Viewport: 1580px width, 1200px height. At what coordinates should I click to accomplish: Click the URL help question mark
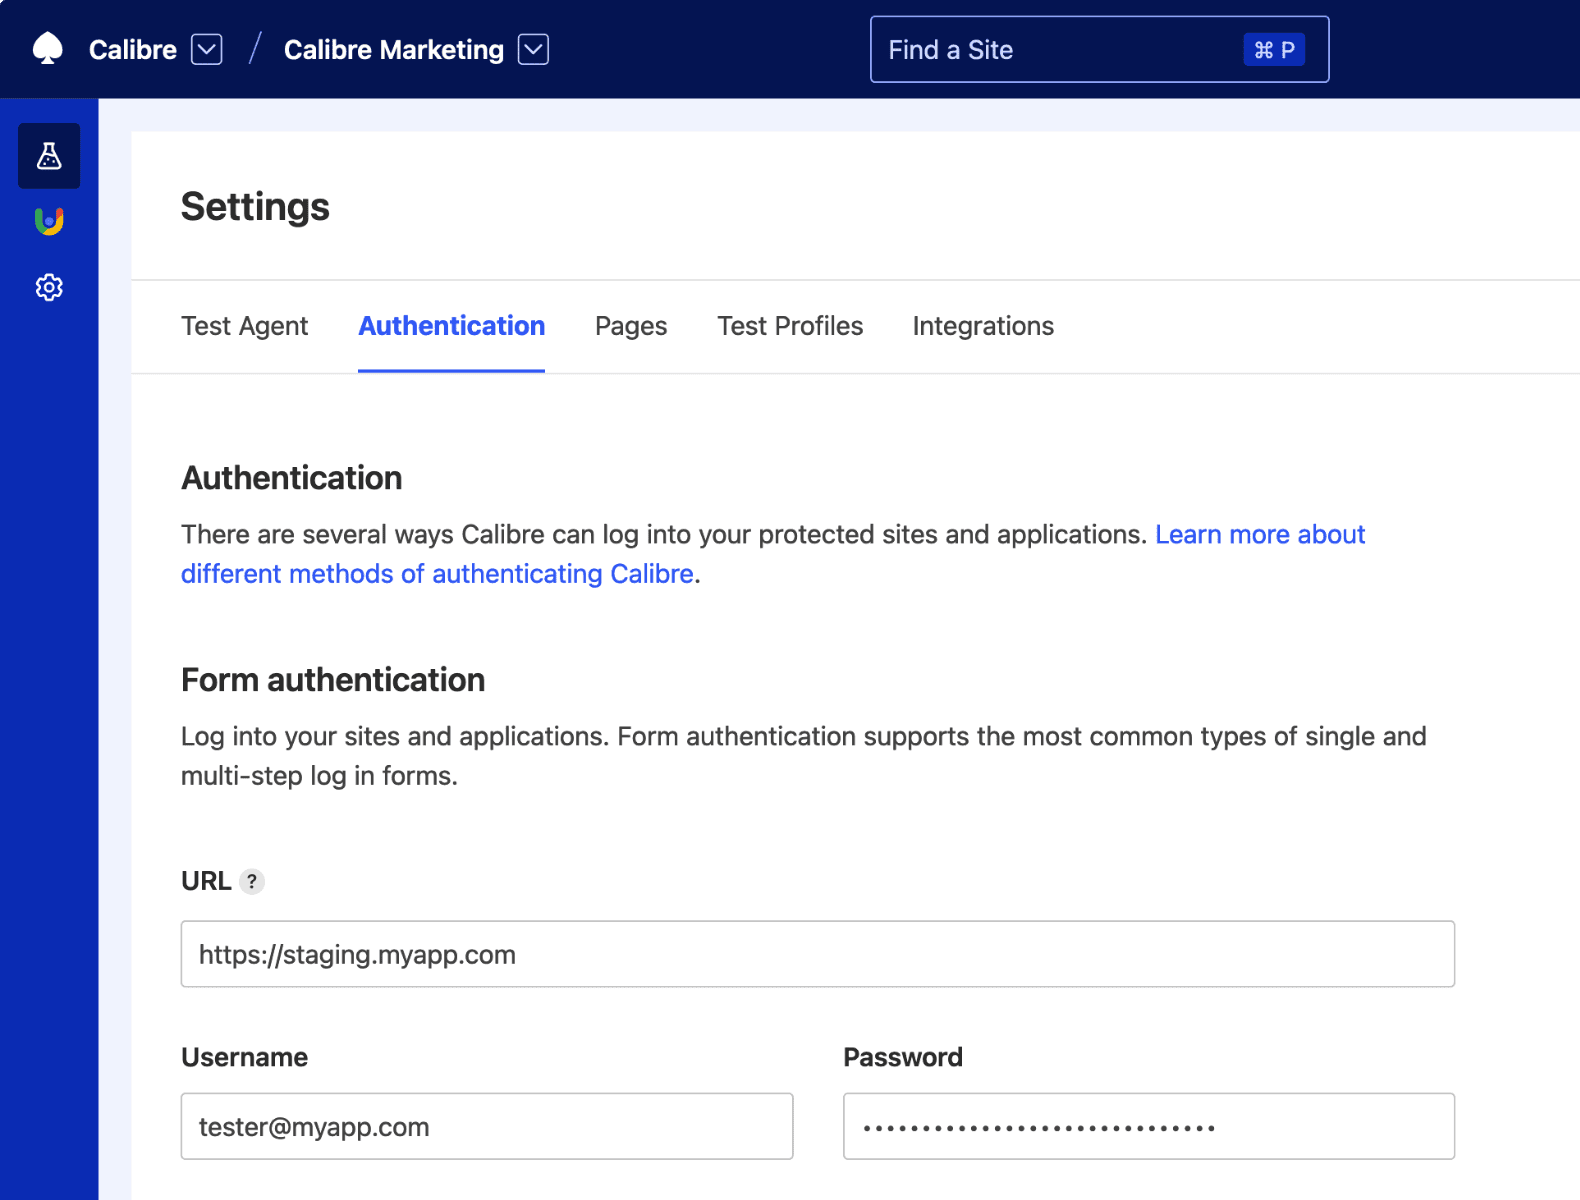tap(252, 881)
